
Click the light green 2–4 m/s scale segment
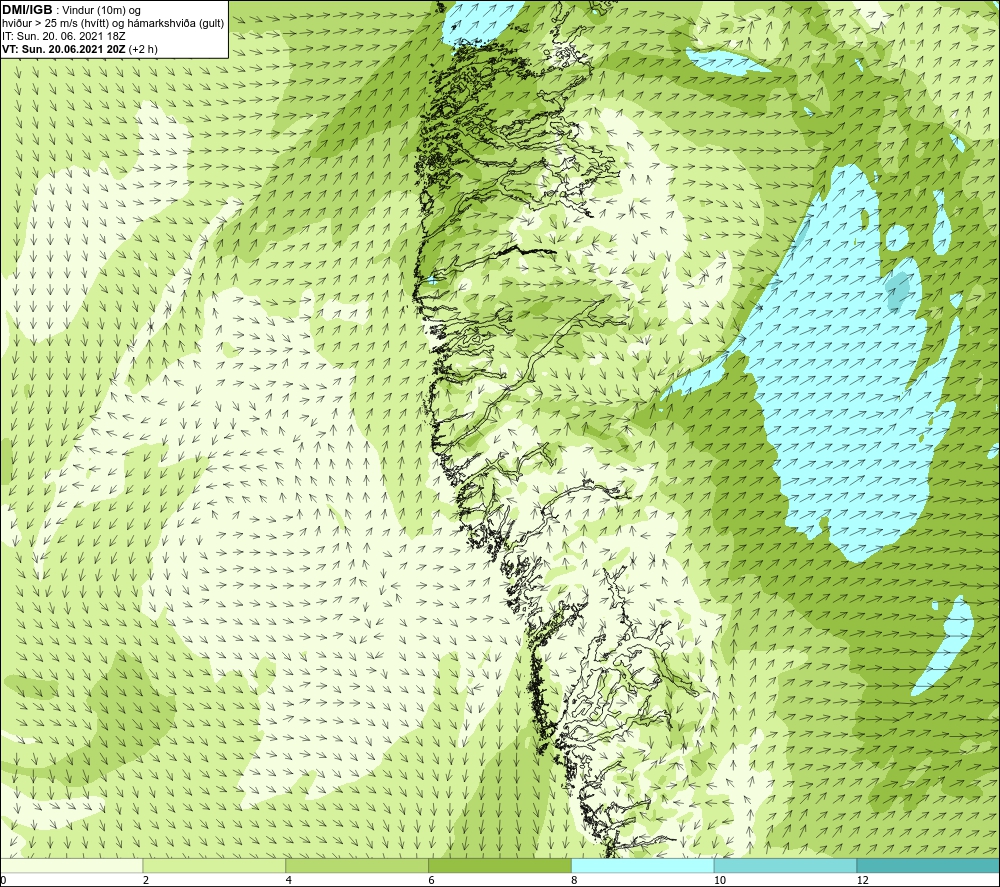[214, 865]
